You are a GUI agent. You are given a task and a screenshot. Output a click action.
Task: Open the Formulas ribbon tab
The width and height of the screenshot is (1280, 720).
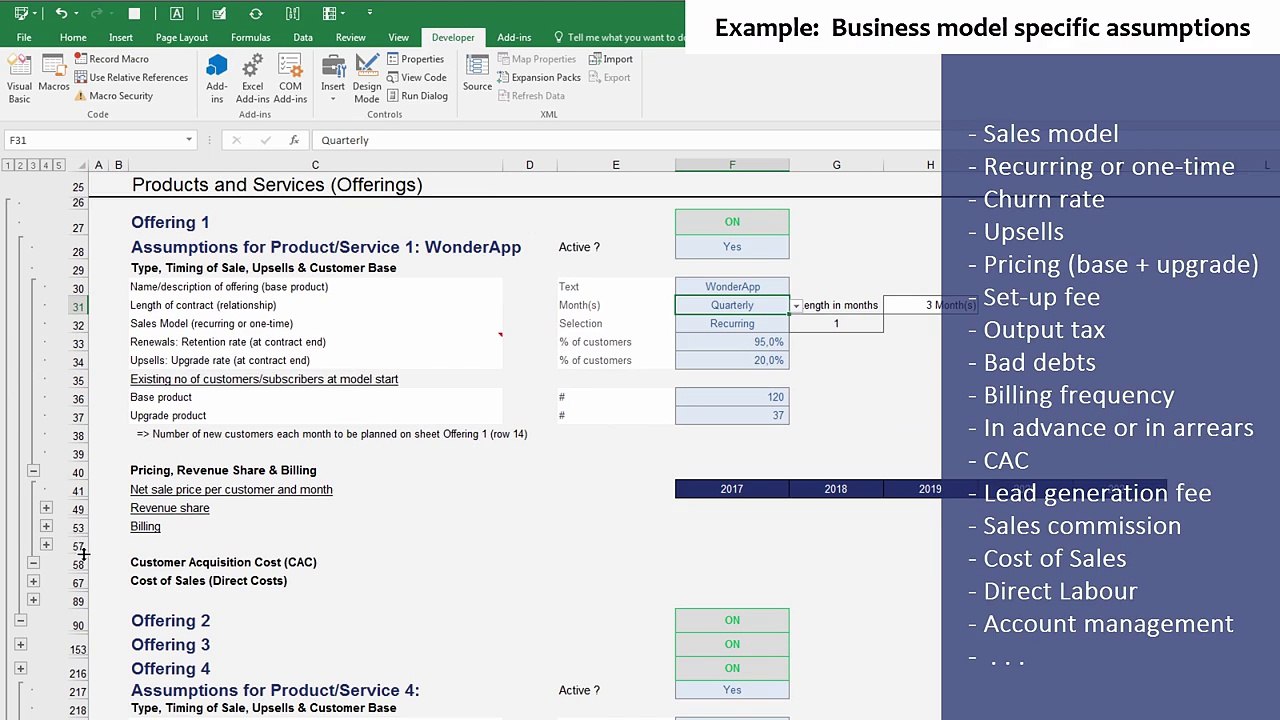250,38
